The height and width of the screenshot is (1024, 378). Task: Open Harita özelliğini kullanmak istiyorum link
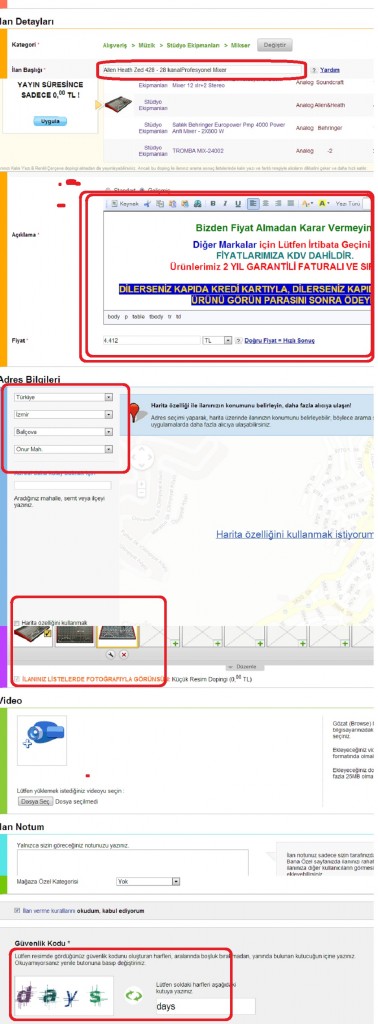295,534
